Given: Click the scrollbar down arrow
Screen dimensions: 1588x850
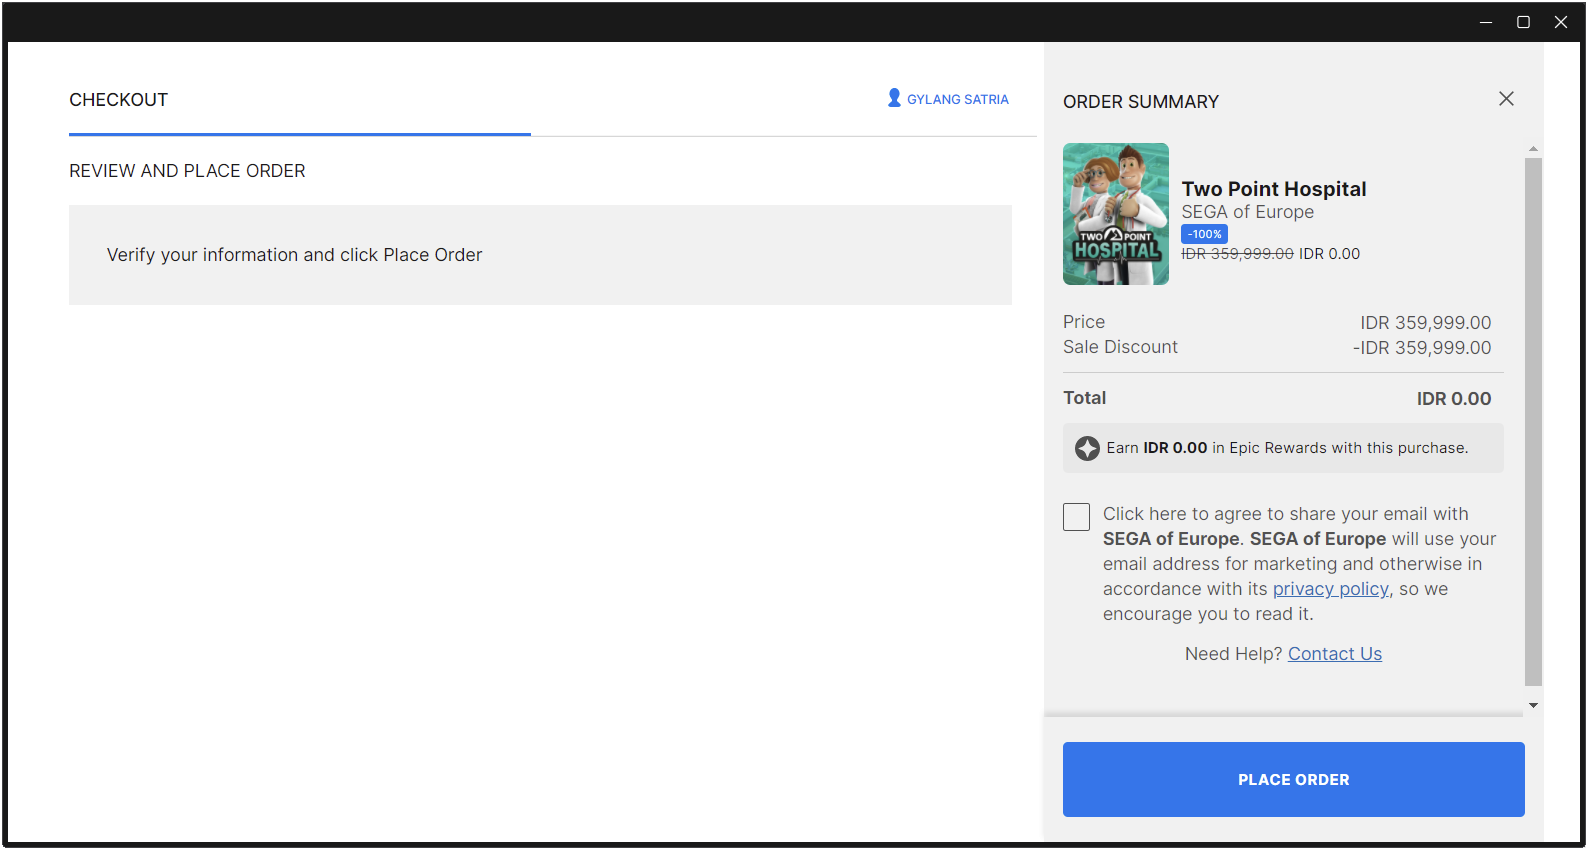Looking at the screenshot, I should click(x=1533, y=706).
